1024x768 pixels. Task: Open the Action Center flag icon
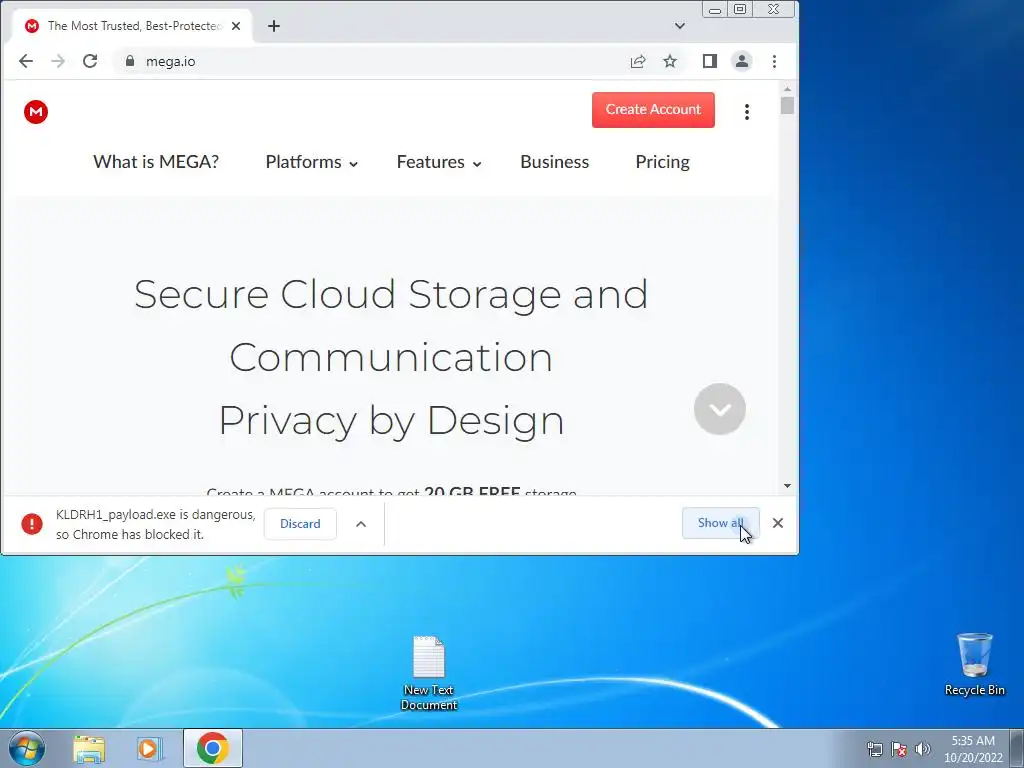click(x=899, y=749)
